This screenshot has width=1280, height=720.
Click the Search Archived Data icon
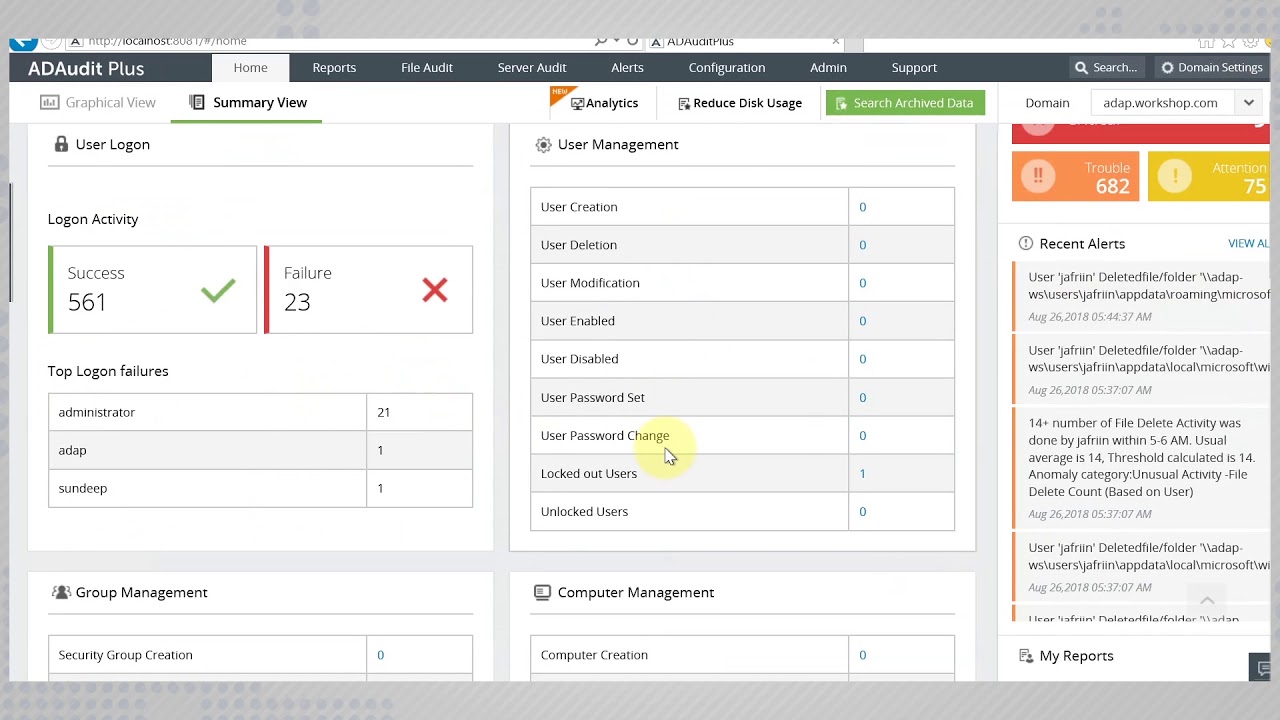point(841,103)
